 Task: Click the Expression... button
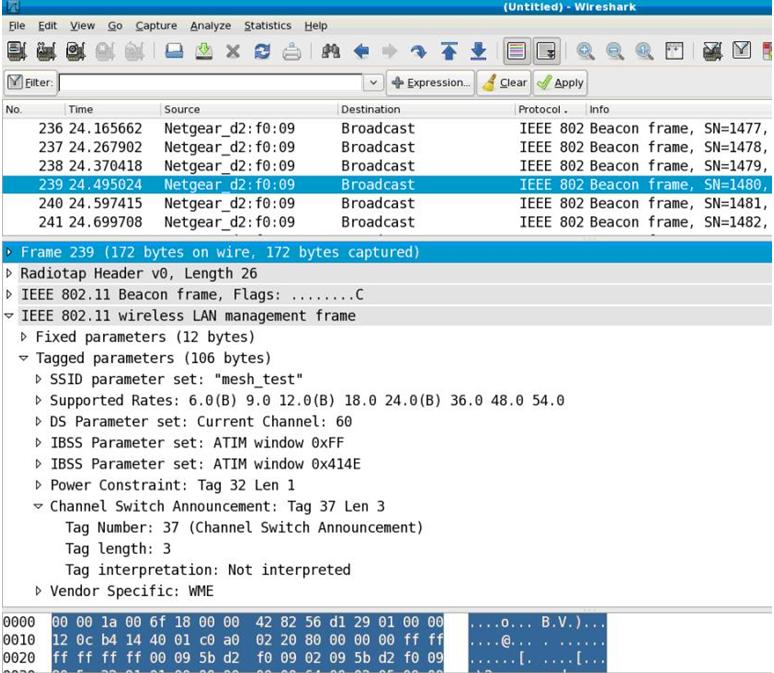pyautogui.click(x=430, y=82)
